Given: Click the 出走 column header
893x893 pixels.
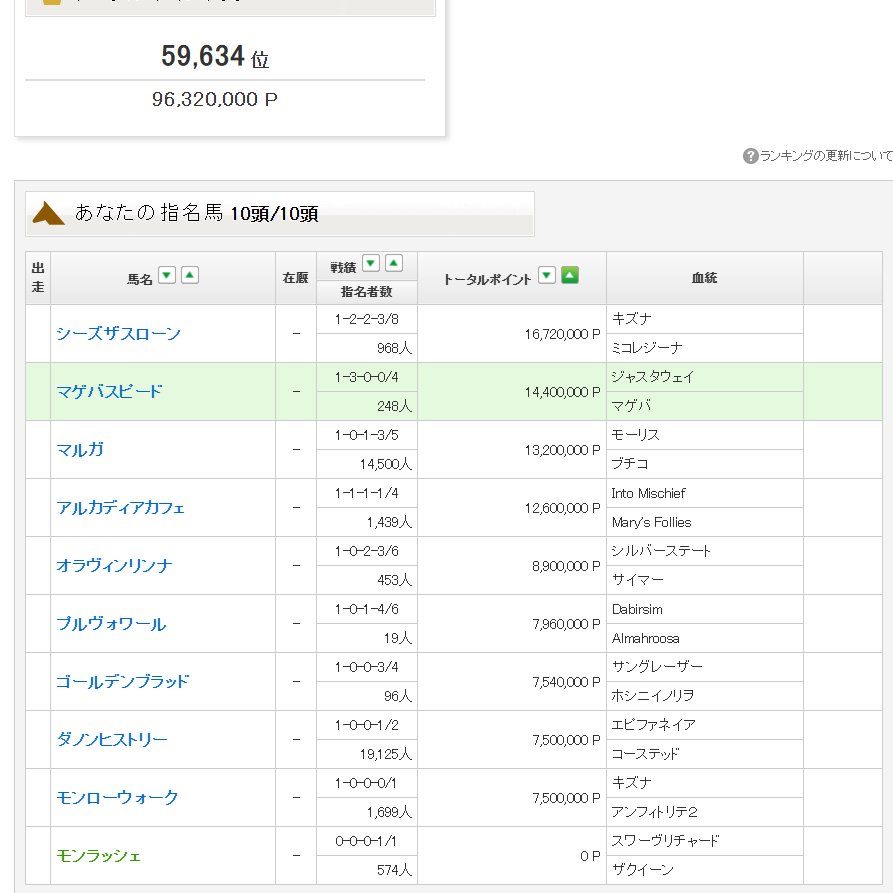Looking at the screenshot, I should [x=38, y=278].
